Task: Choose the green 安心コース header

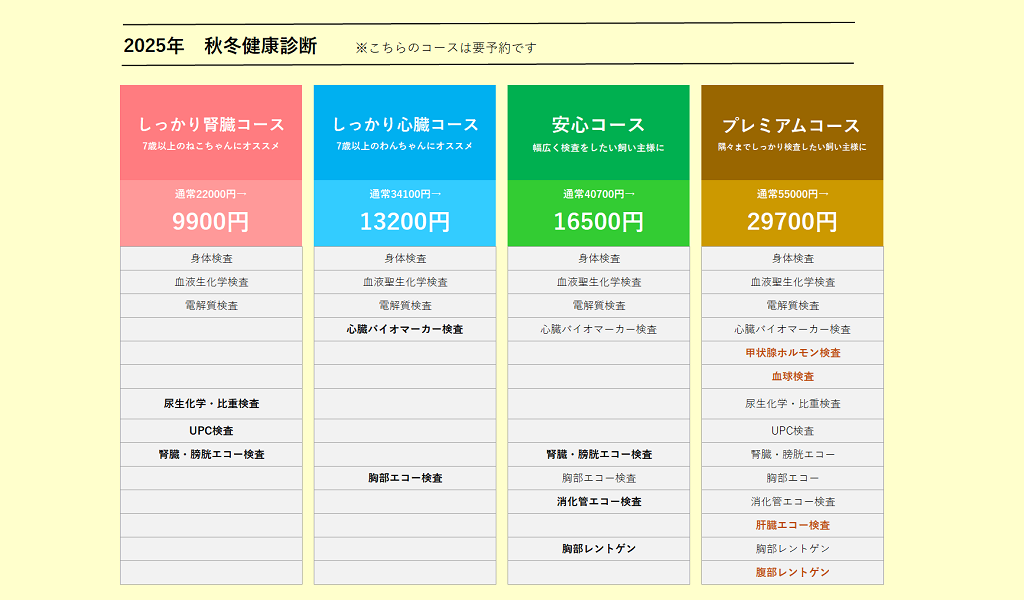Action: point(598,132)
